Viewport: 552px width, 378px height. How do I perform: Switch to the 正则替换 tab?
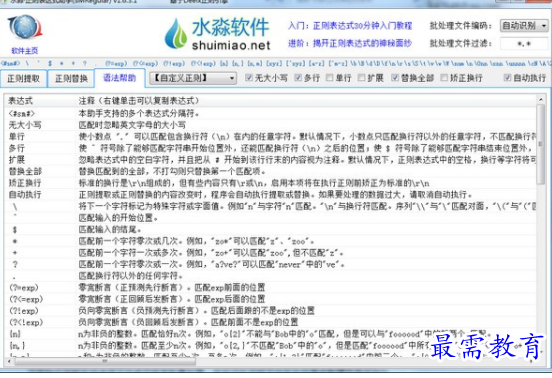(x=71, y=78)
